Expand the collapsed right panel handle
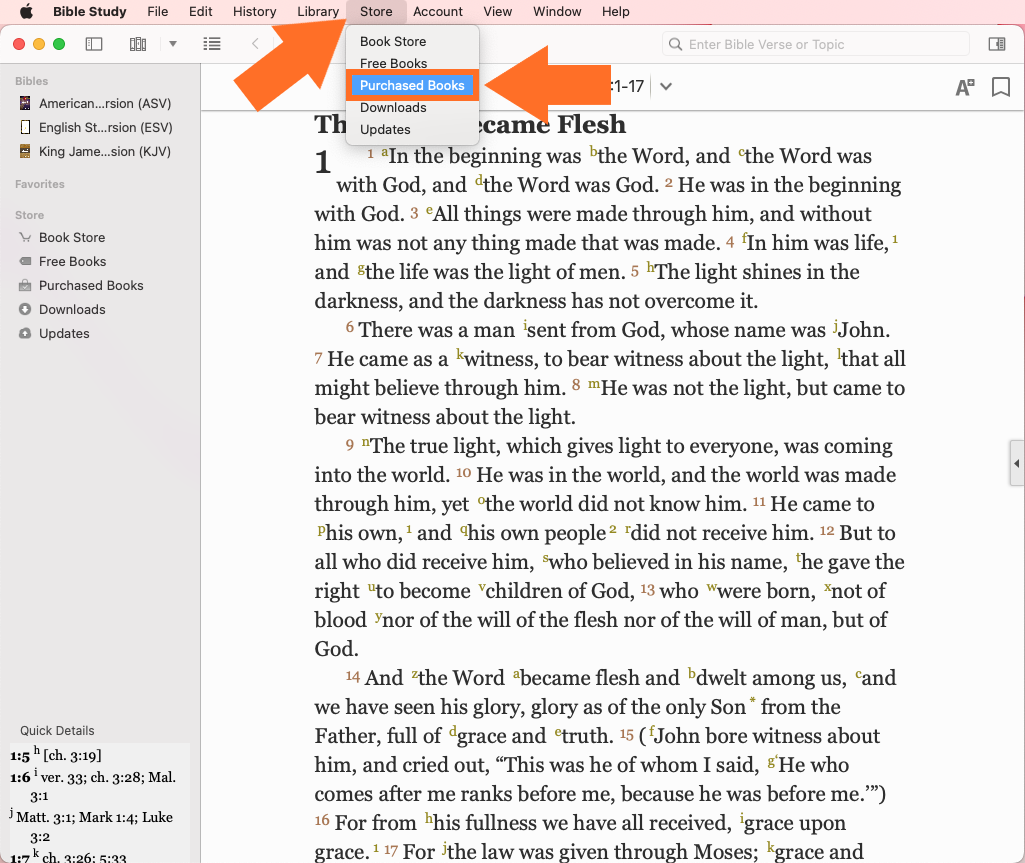This screenshot has width=1025, height=863. [x=1017, y=463]
